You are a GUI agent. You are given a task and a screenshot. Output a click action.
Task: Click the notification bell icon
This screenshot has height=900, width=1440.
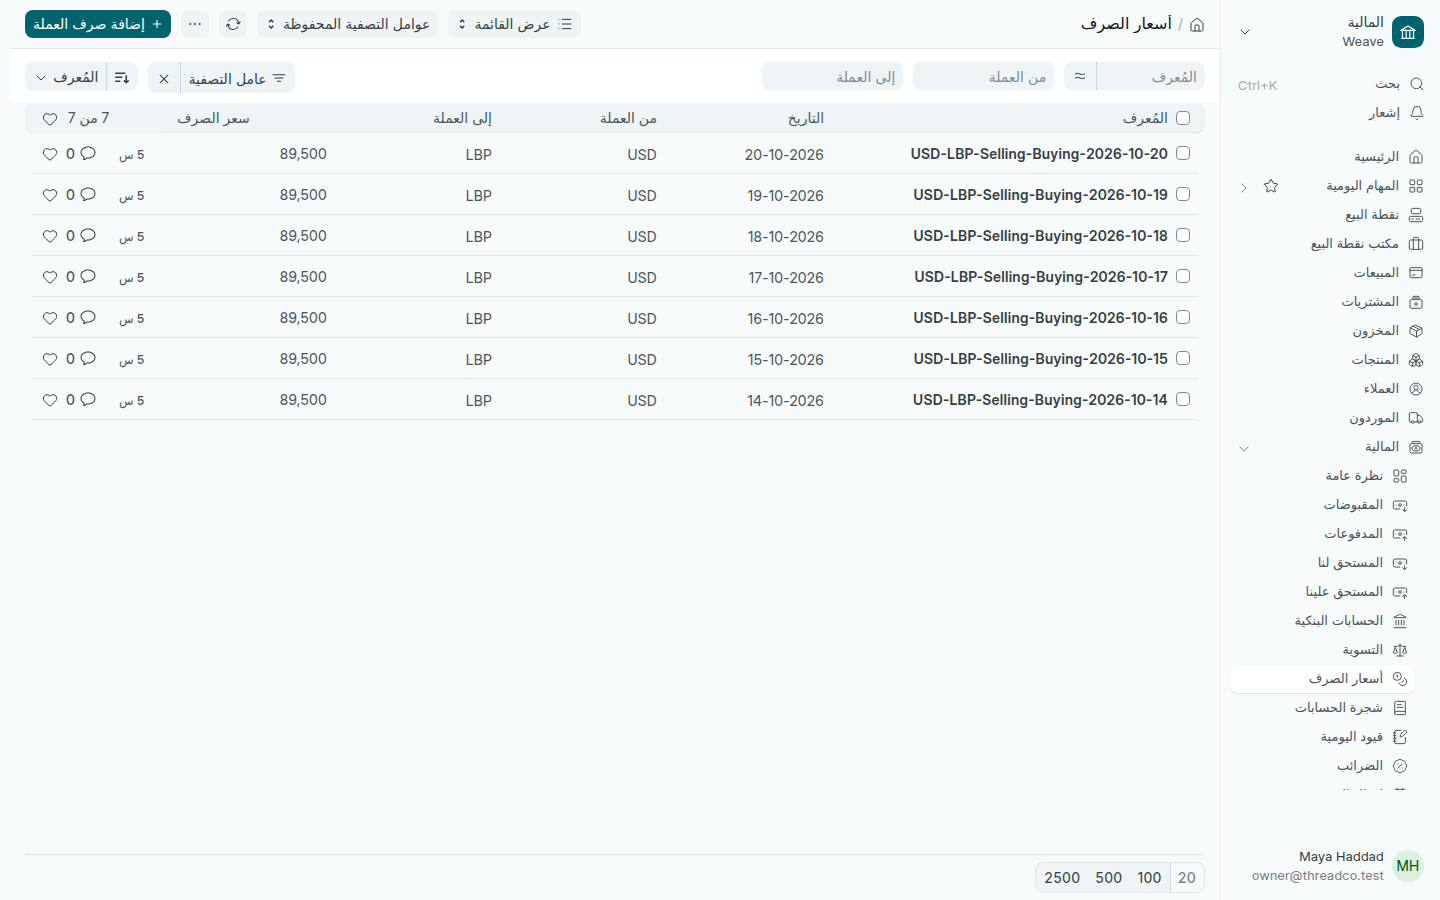click(1416, 113)
